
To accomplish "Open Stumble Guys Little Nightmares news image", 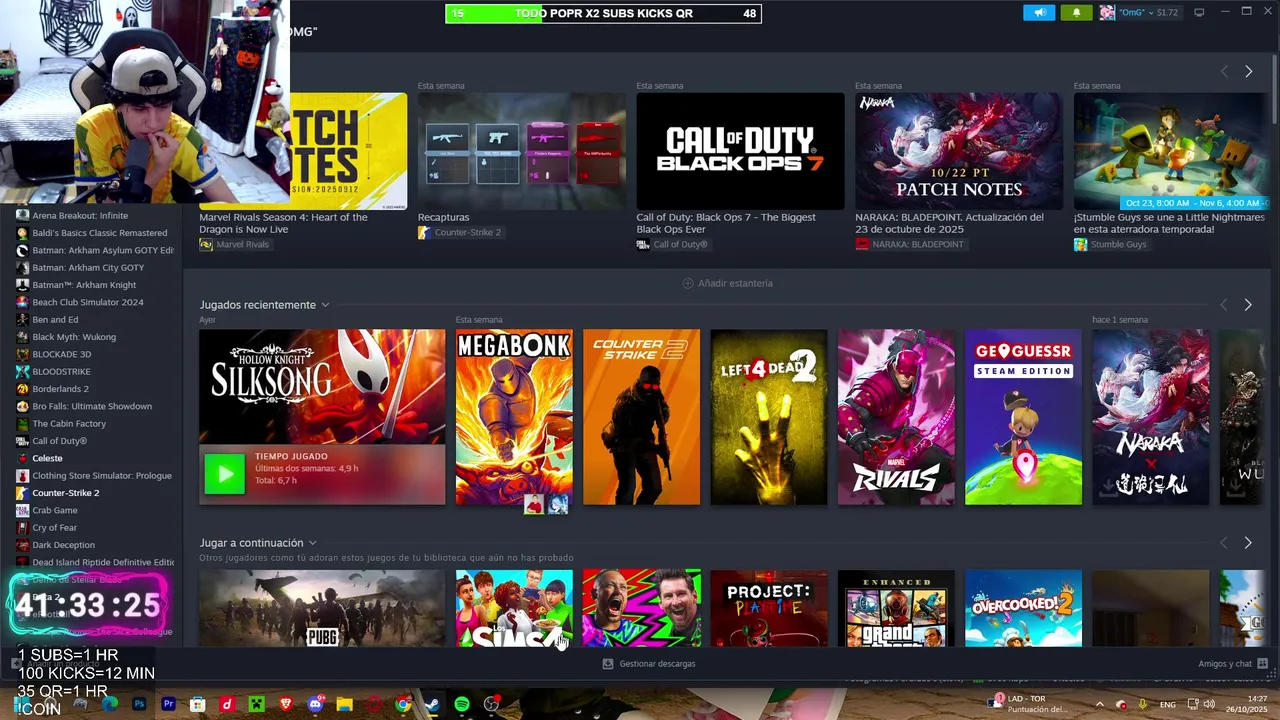I will point(1170,151).
